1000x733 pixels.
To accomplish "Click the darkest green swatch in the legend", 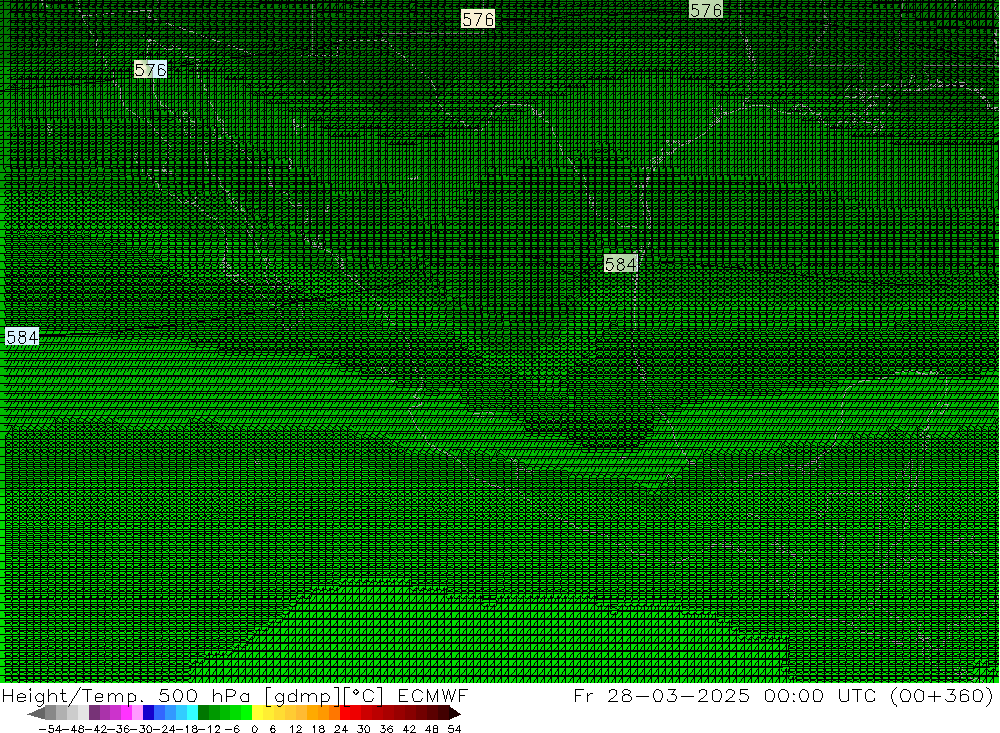I will click(x=203, y=713).
